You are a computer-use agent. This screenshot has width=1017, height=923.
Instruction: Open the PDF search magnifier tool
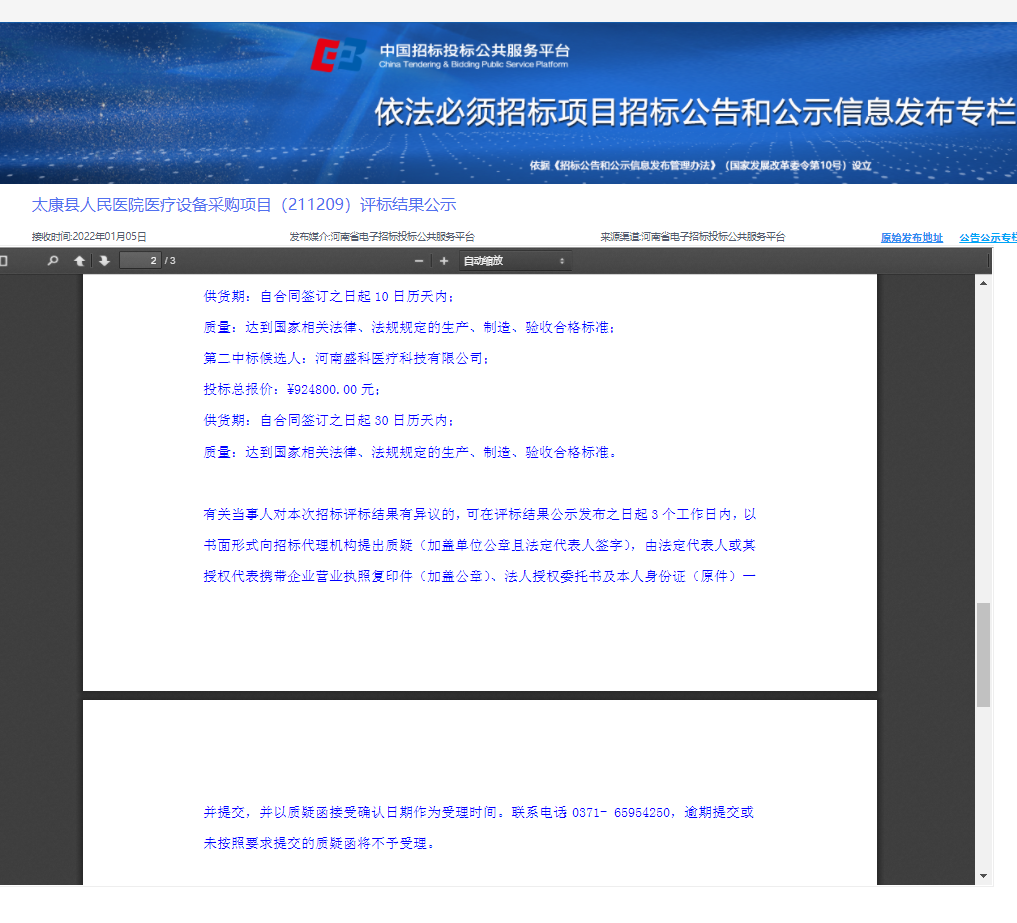pyautogui.click(x=53, y=261)
